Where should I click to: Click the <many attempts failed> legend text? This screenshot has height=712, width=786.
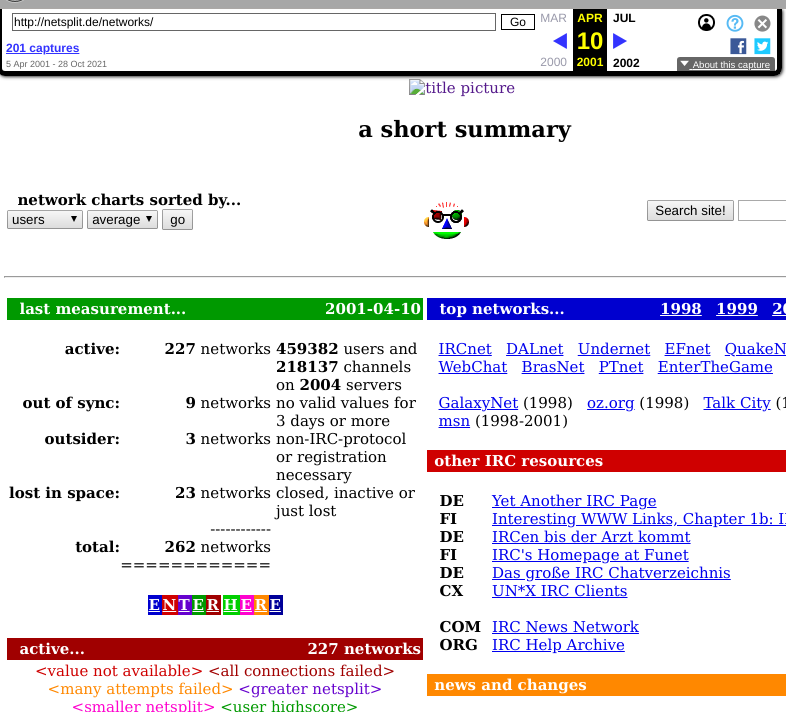pos(140,689)
